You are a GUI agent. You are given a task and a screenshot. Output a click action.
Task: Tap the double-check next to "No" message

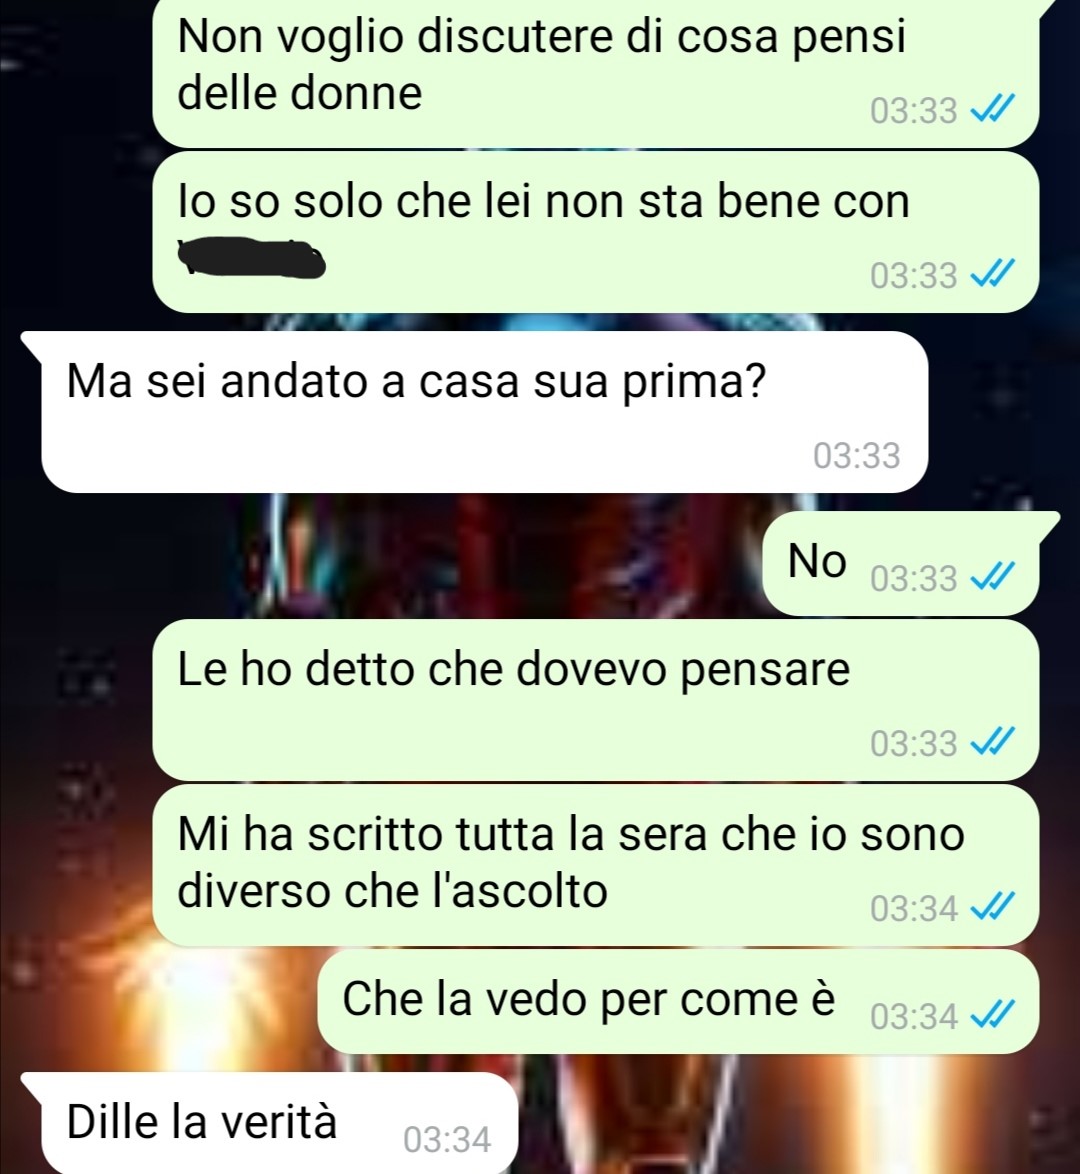tap(992, 577)
